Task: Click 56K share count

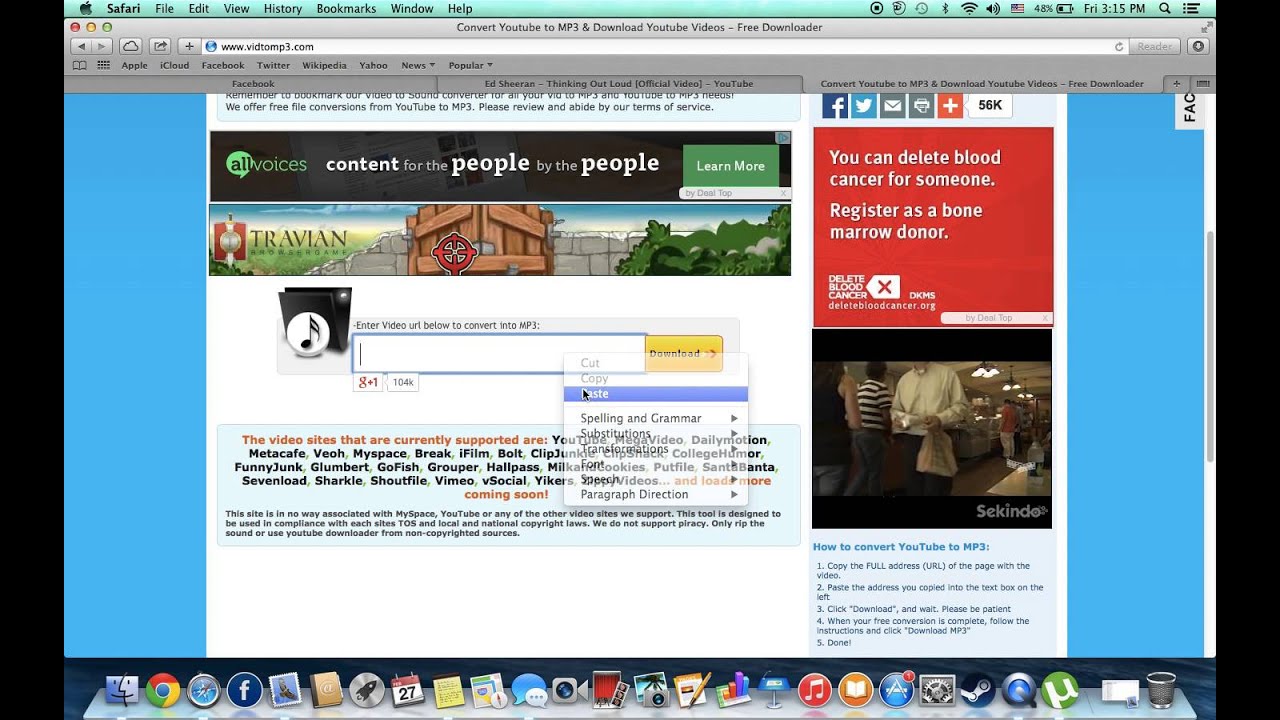Action: (990, 105)
